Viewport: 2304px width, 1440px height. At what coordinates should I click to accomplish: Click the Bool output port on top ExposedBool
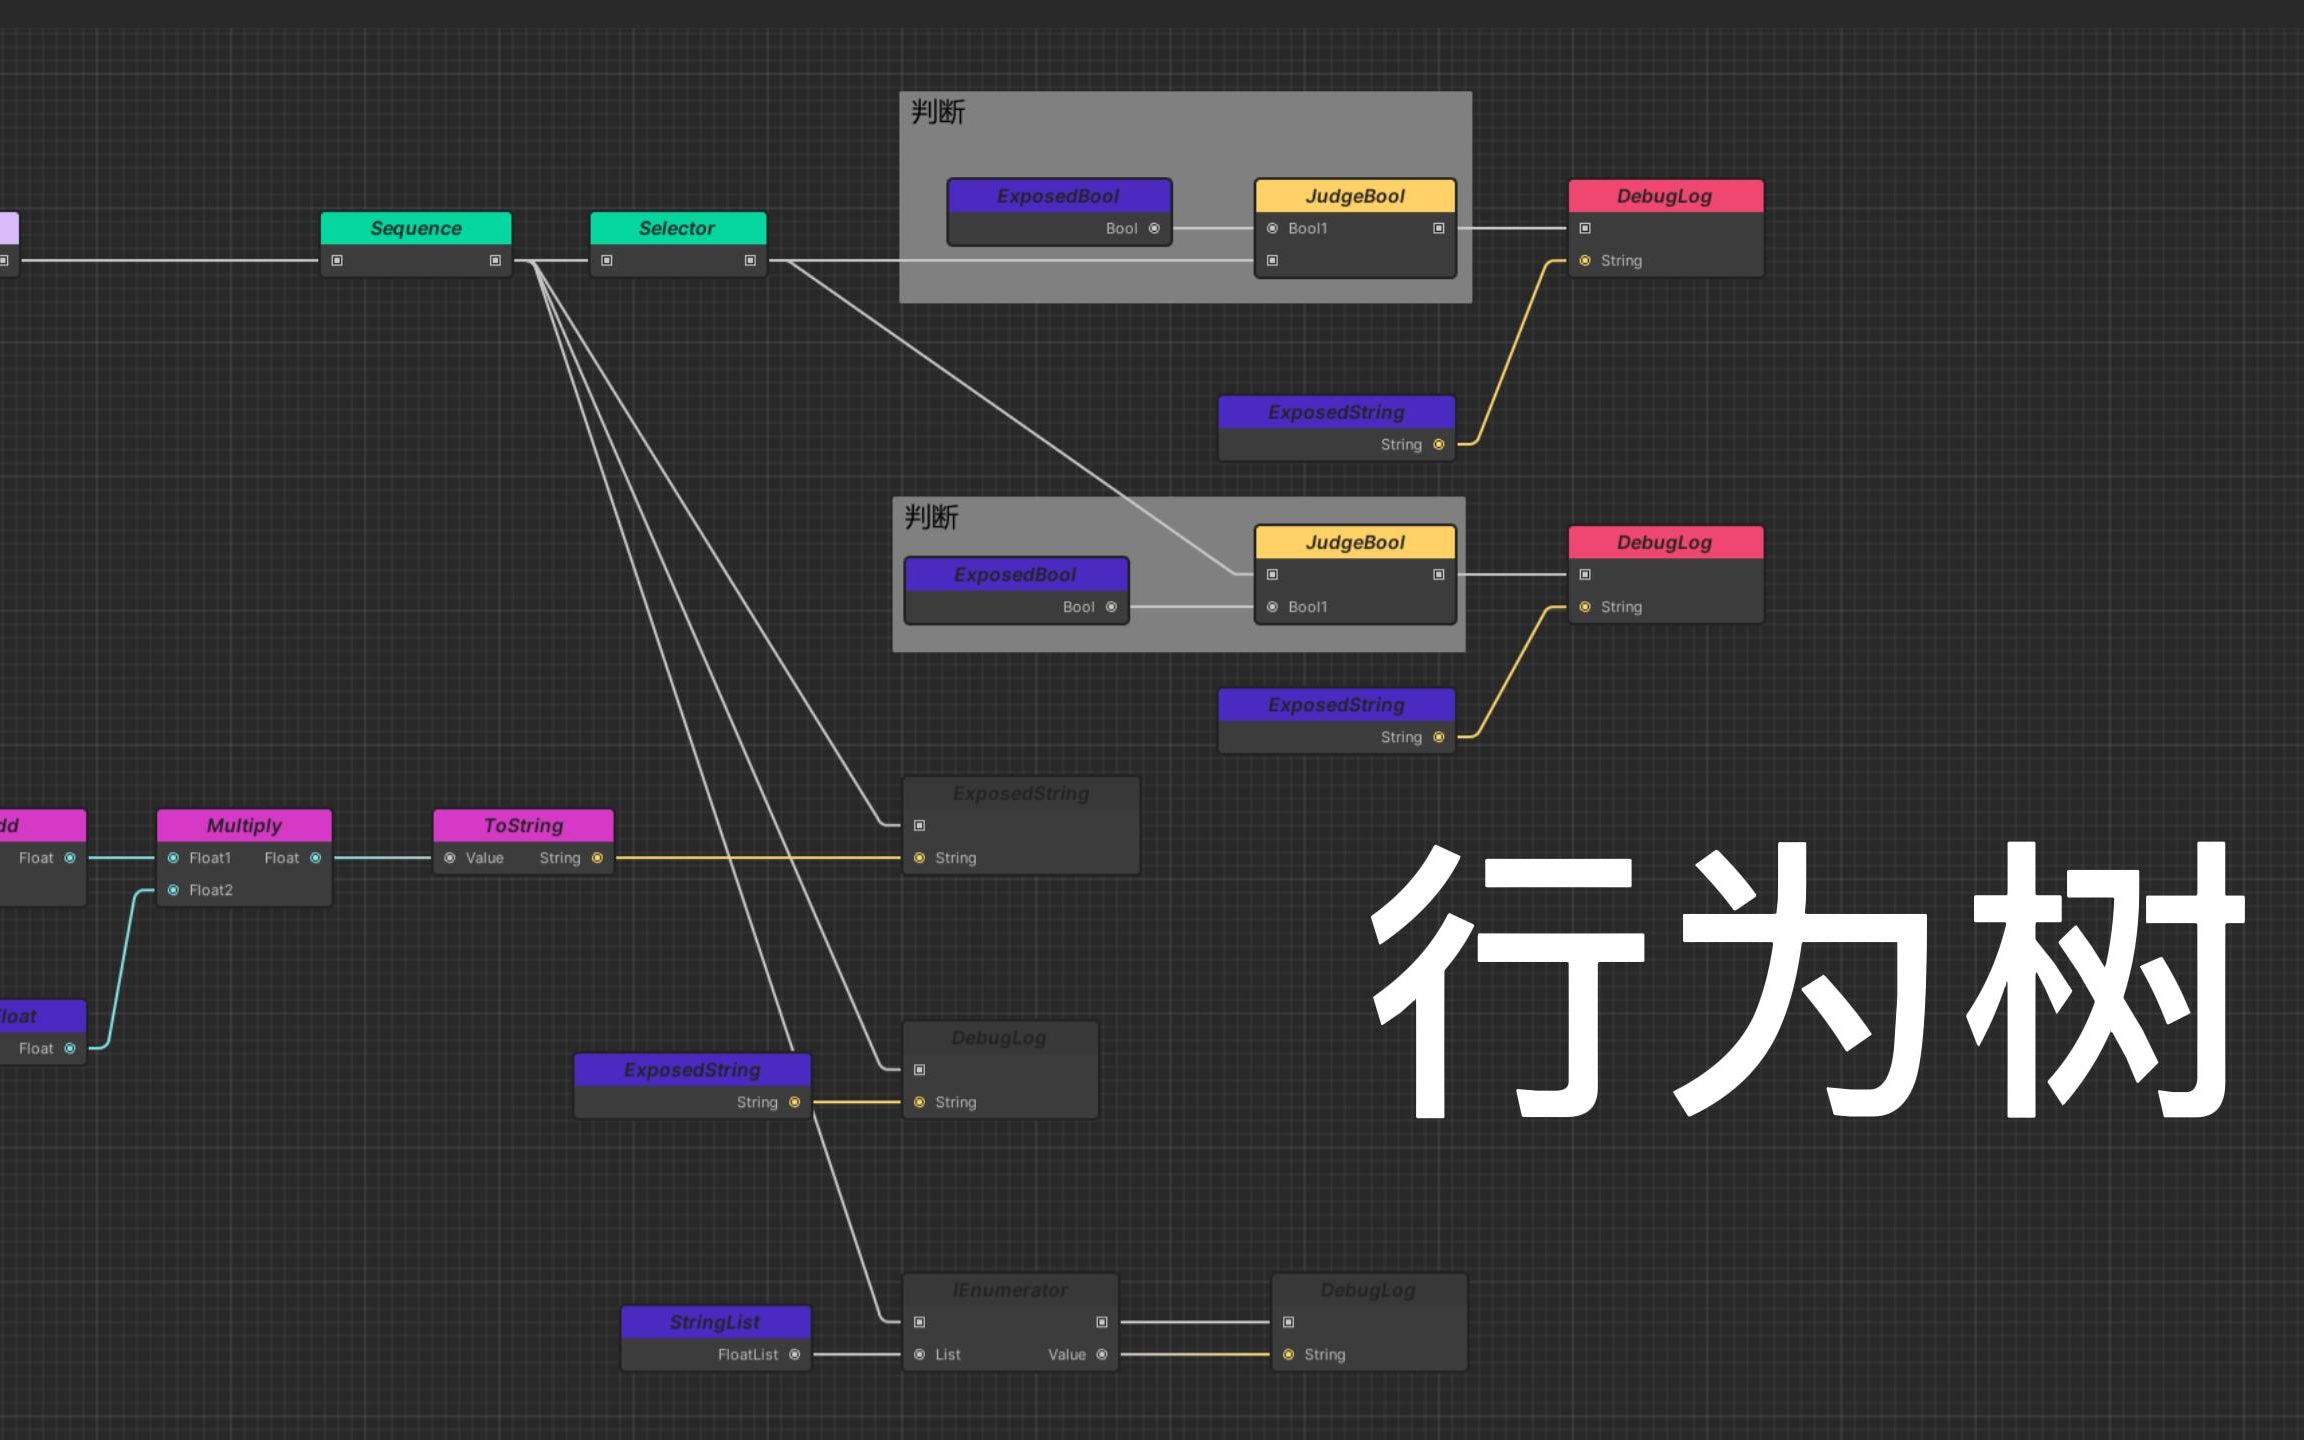pyautogui.click(x=1152, y=228)
